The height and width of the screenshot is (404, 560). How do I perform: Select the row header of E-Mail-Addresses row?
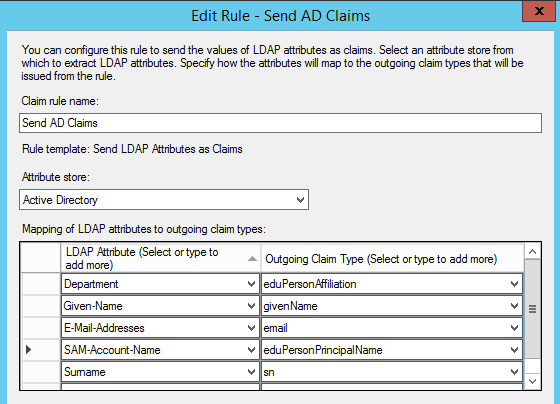pyautogui.click(x=41, y=328)
